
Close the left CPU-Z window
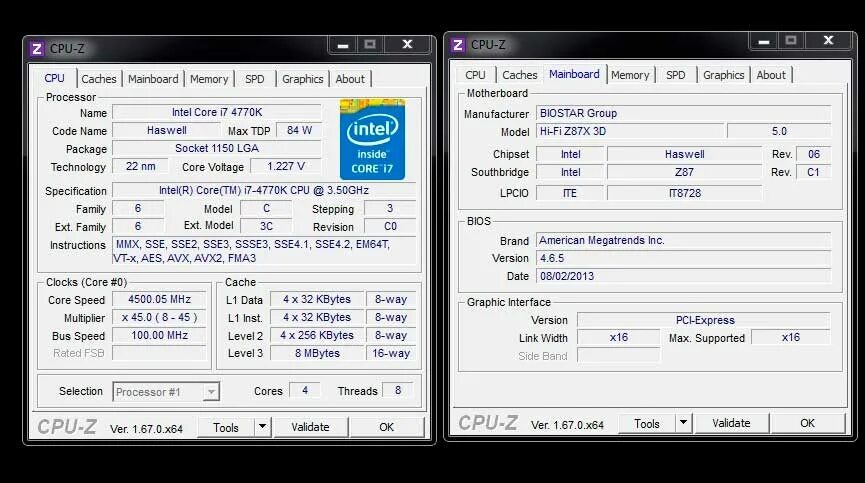pyautogui.click(x=407, y=45)
